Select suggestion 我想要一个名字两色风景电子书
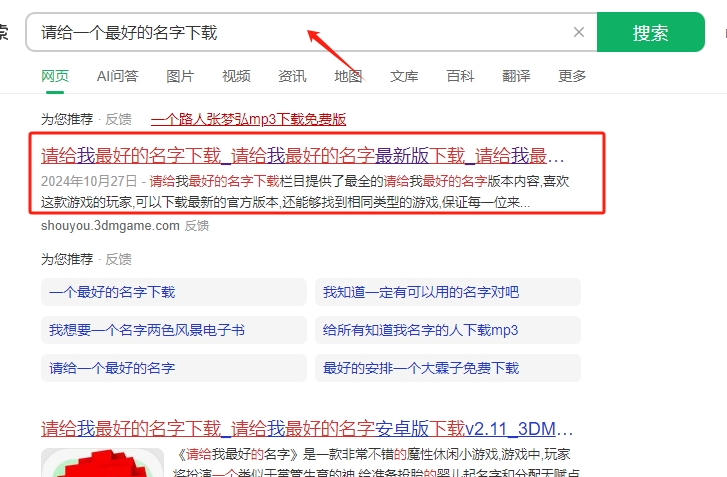 (x=146, y=330)
